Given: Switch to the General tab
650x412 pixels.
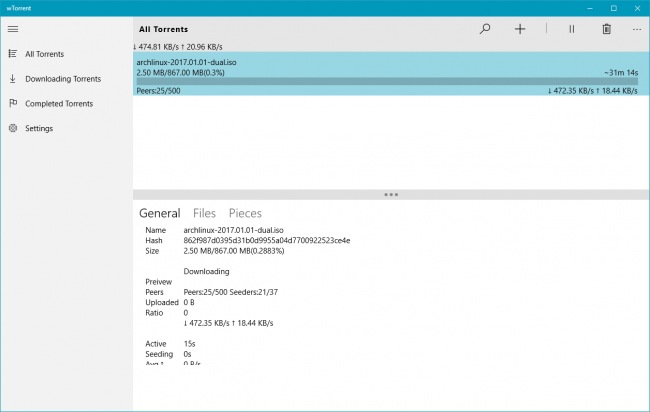Looking at the screenshot, I should [x=160, y=213].
